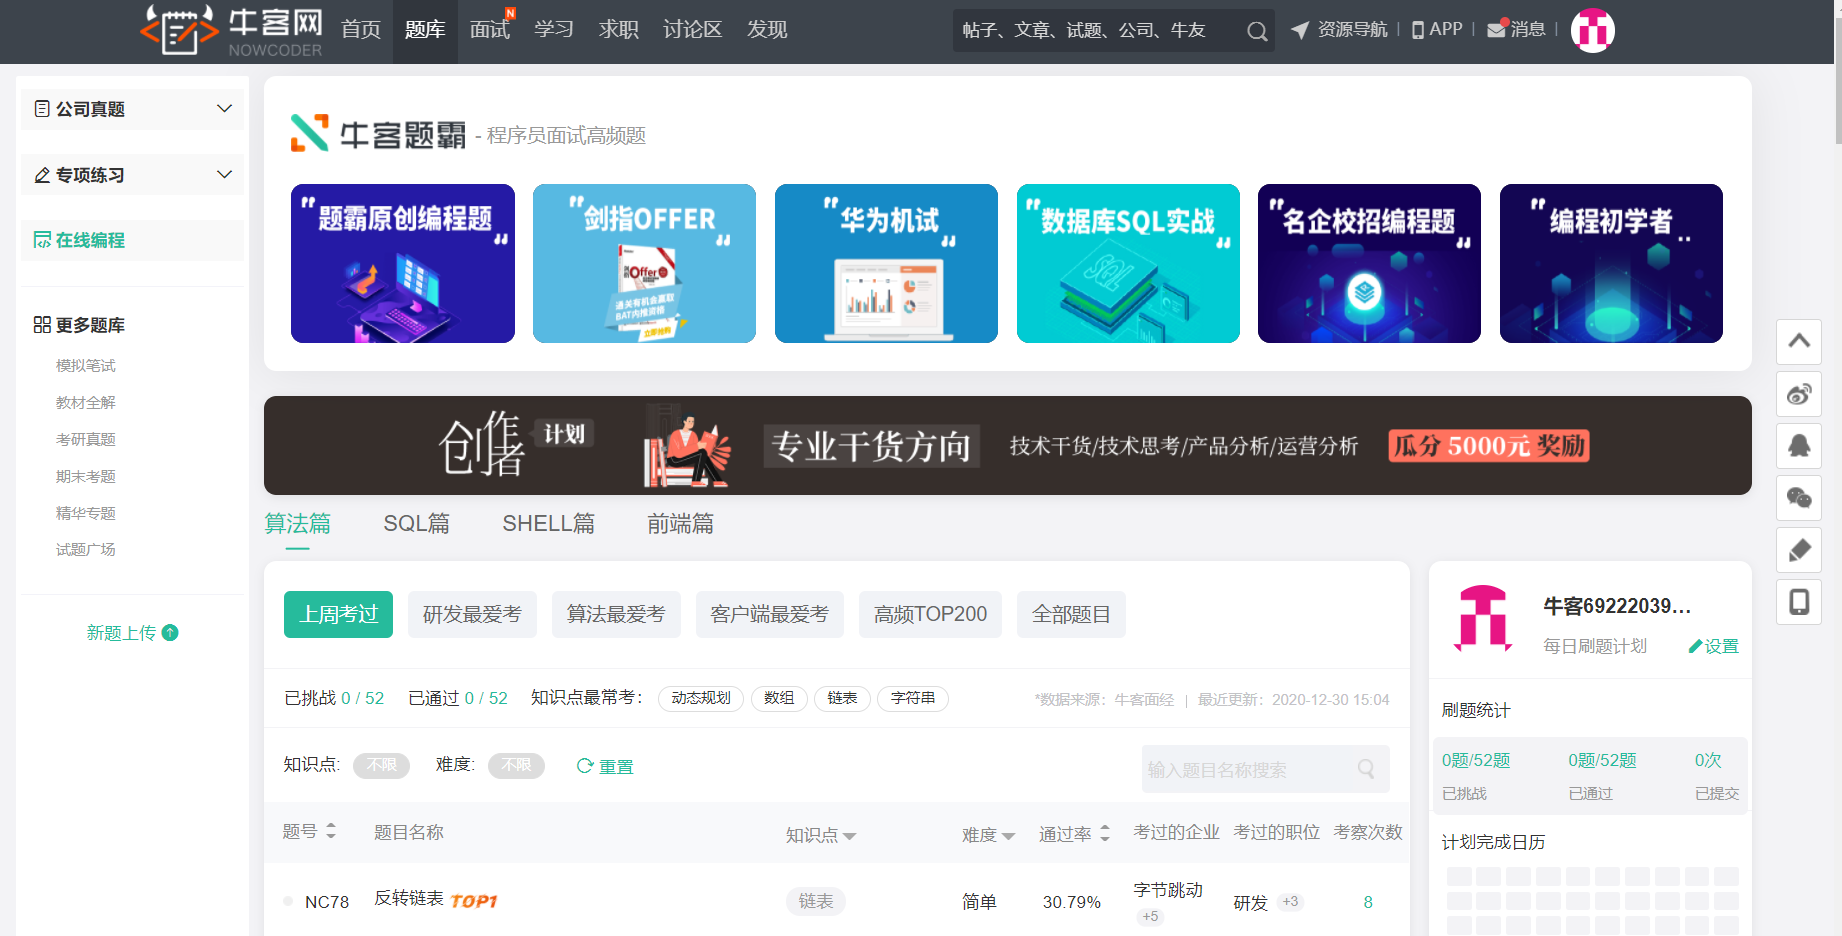This screenshot has height=936, width=1842.
Task: Click the Nowcoder logo in the header
Action: tap(231, 30)
